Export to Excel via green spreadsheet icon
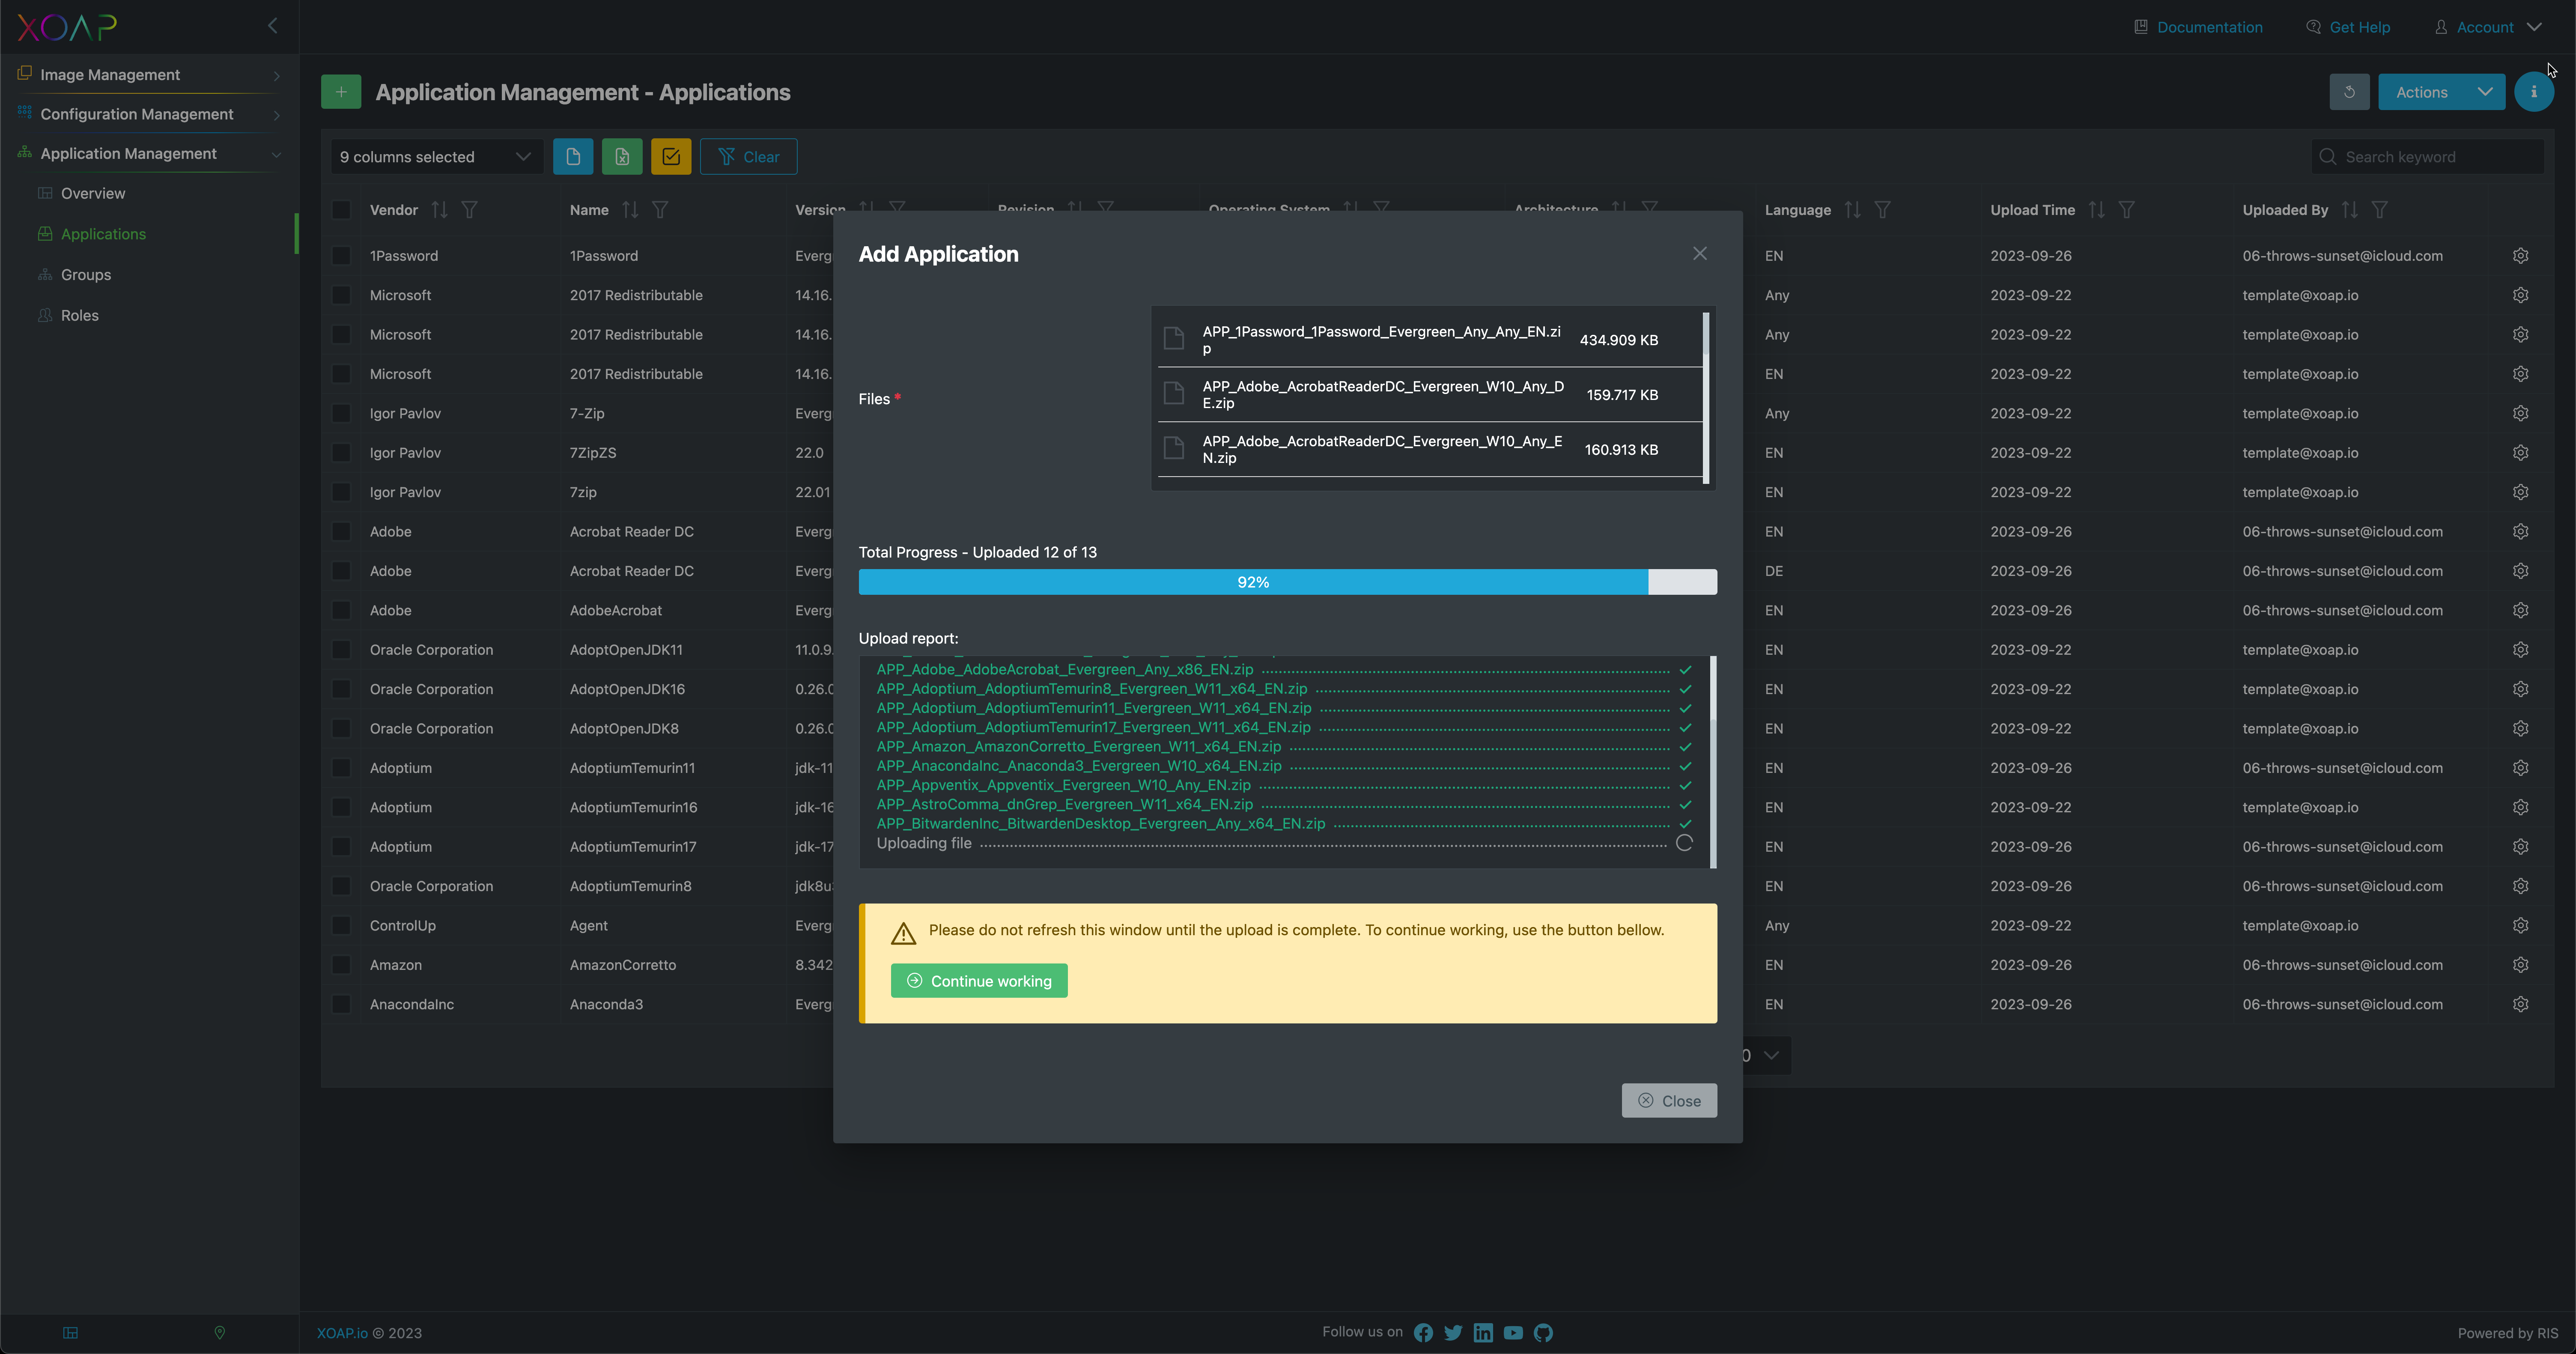 (x=622, y=157)
